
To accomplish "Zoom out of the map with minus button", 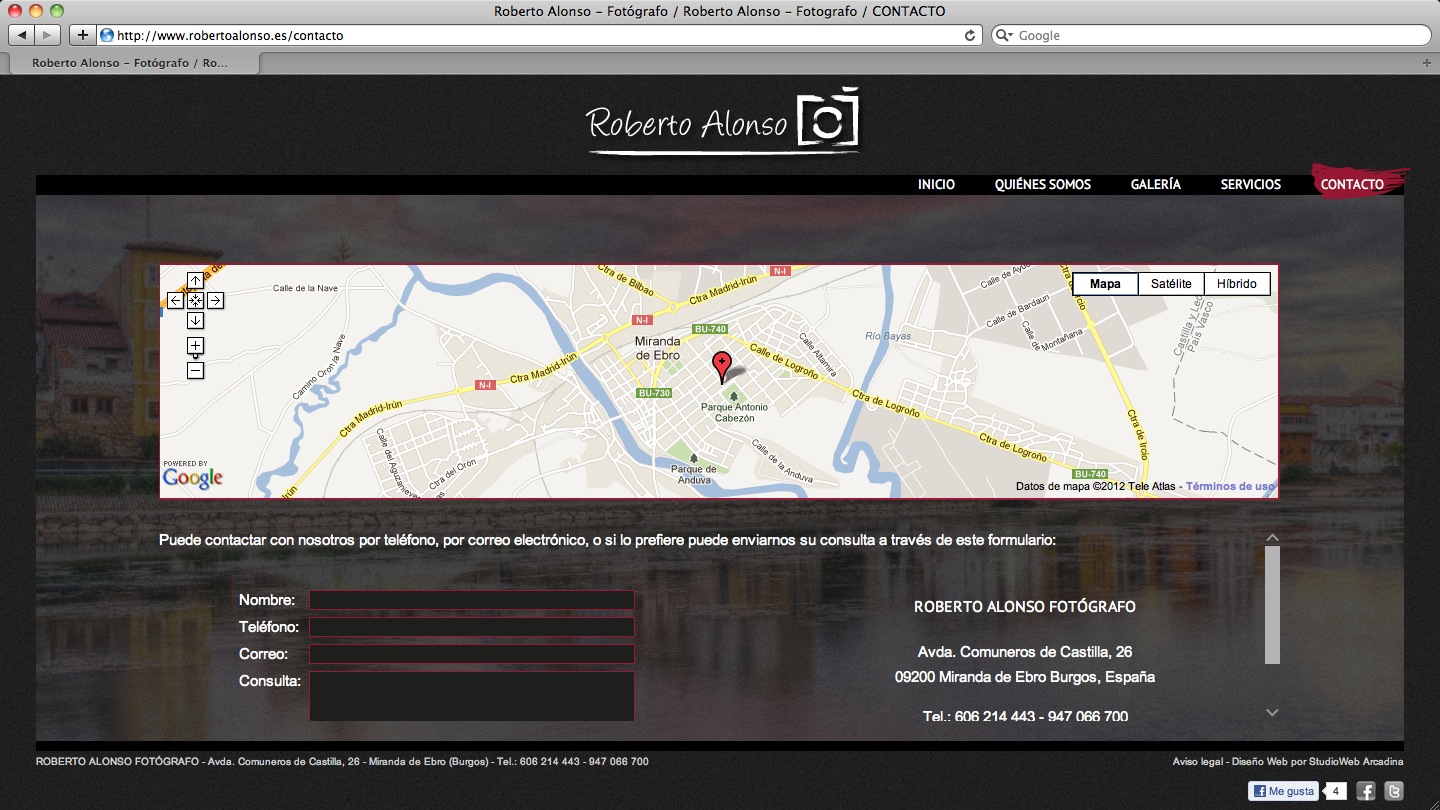I will pos(195,371).
